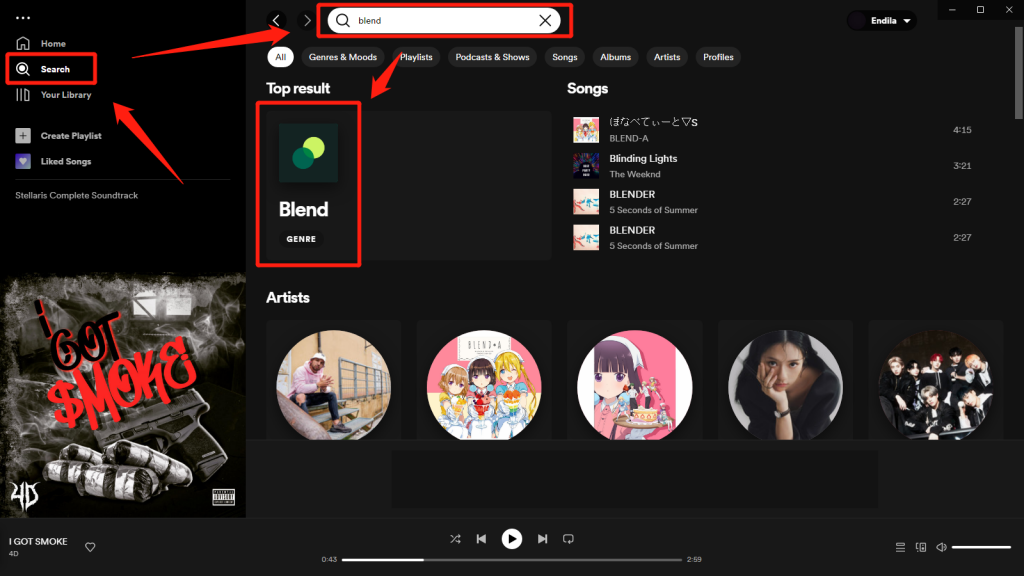Open Your Library
The height and width of the screenshot is (576, 1024).
pos(54,95)
